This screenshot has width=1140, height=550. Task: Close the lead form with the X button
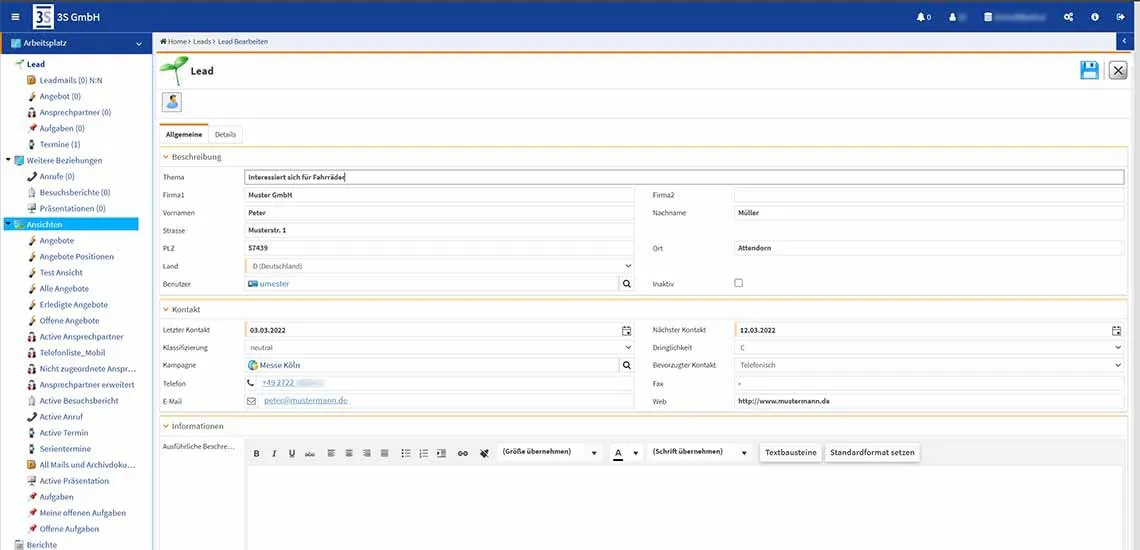pos(1118,71)
